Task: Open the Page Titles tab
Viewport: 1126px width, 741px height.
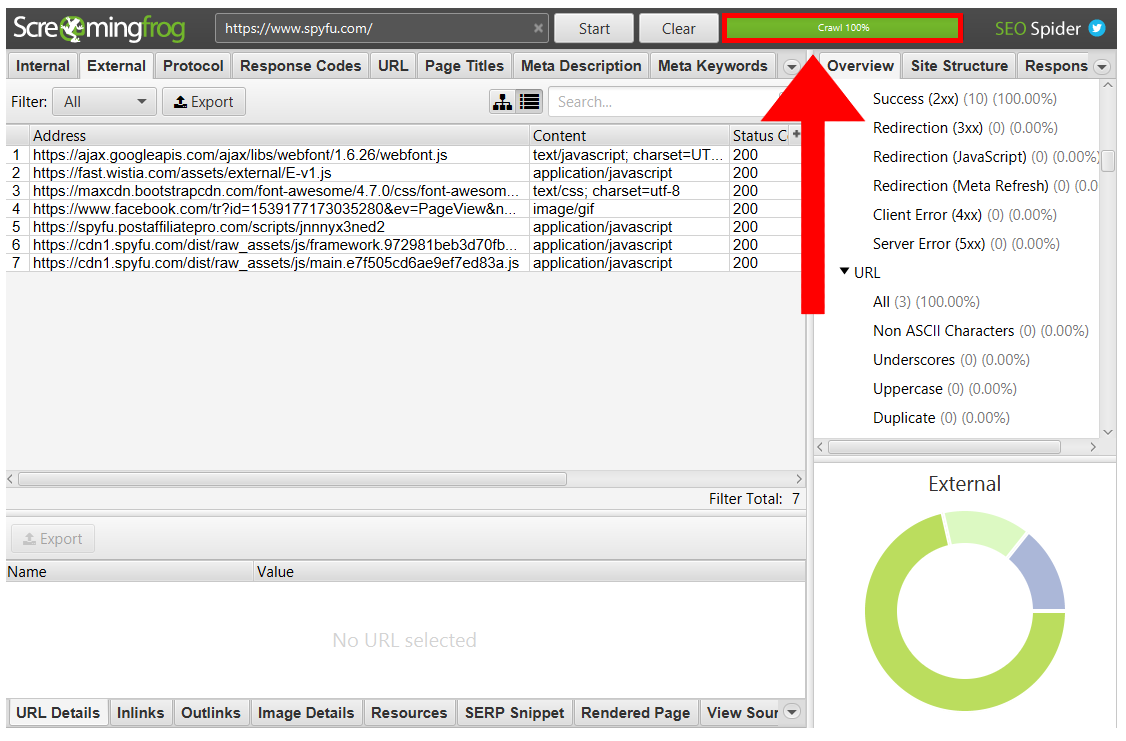Action: tap(465, 66)
